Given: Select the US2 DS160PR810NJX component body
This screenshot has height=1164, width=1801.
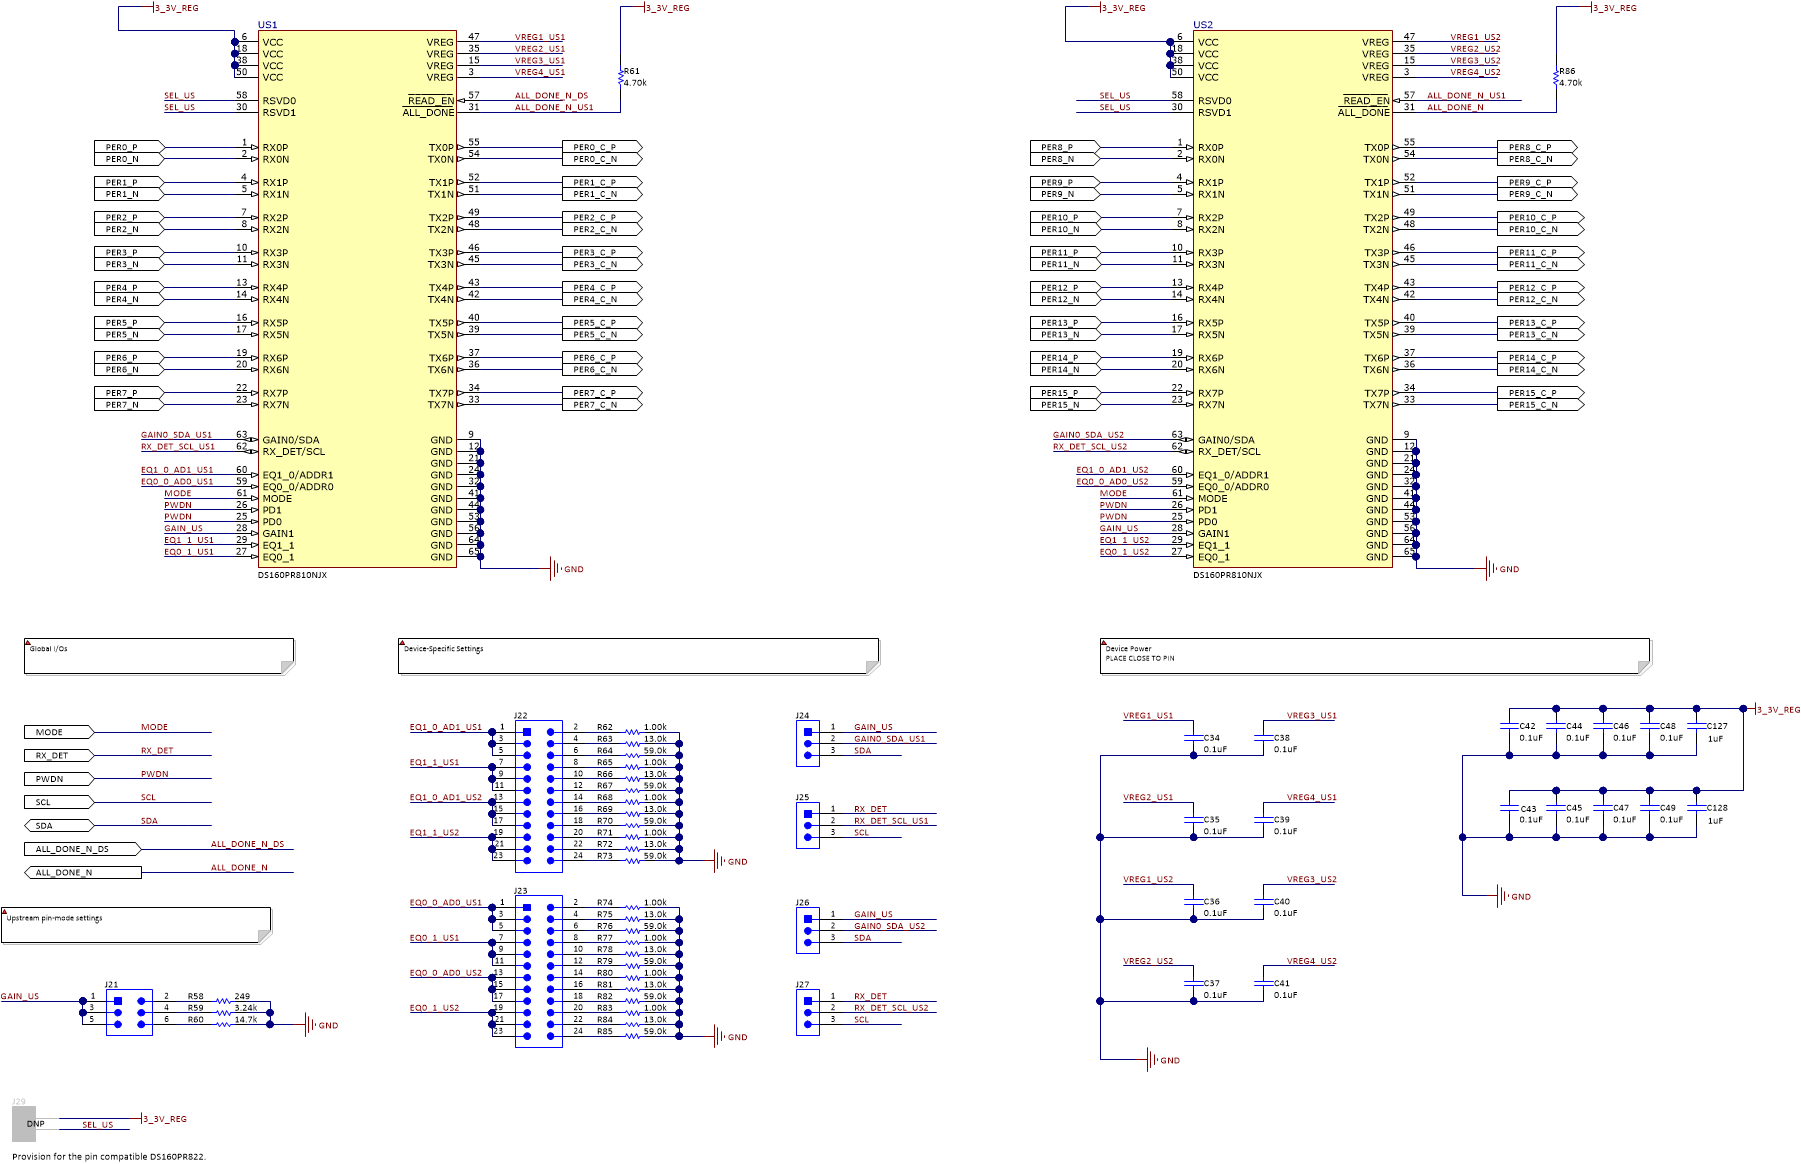Looking at the screenshot, I should tap(1293, 300).
